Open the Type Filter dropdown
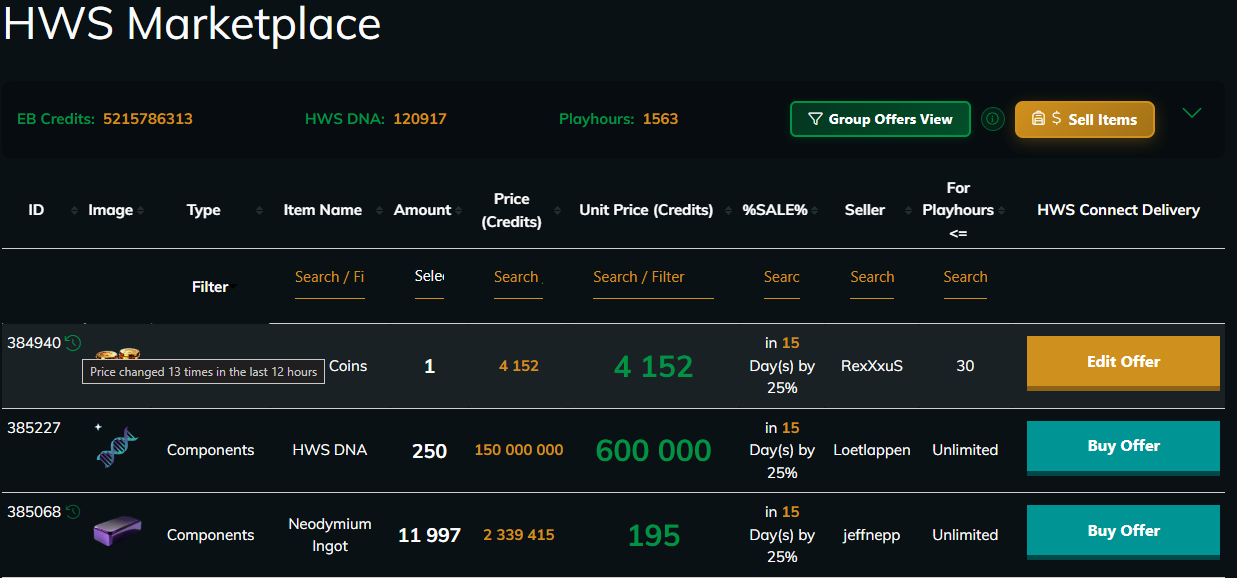This screenshot has height=578, width=1237. click(210, 287)
